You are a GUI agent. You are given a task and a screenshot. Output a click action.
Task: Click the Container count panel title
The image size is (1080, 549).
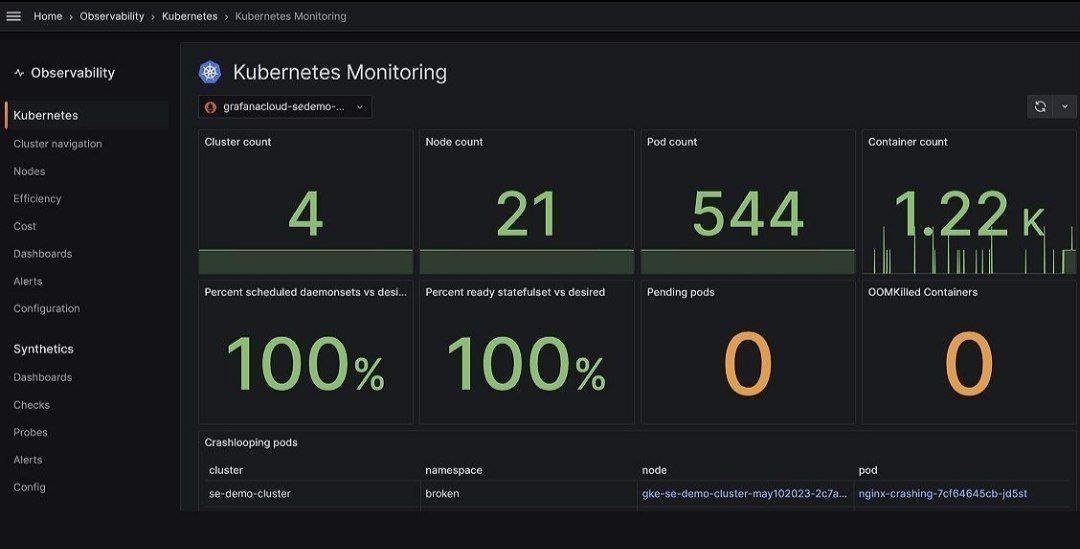[908, 142]
